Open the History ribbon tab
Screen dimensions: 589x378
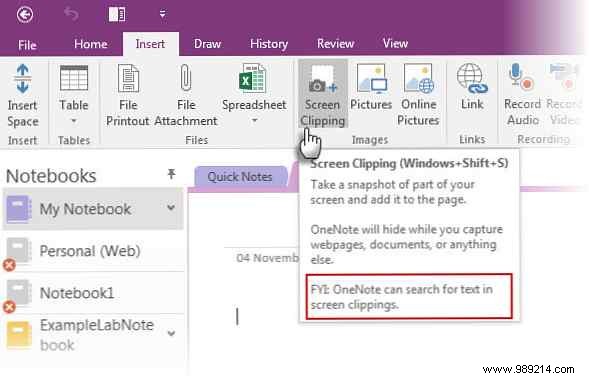(x=269, y=44)
